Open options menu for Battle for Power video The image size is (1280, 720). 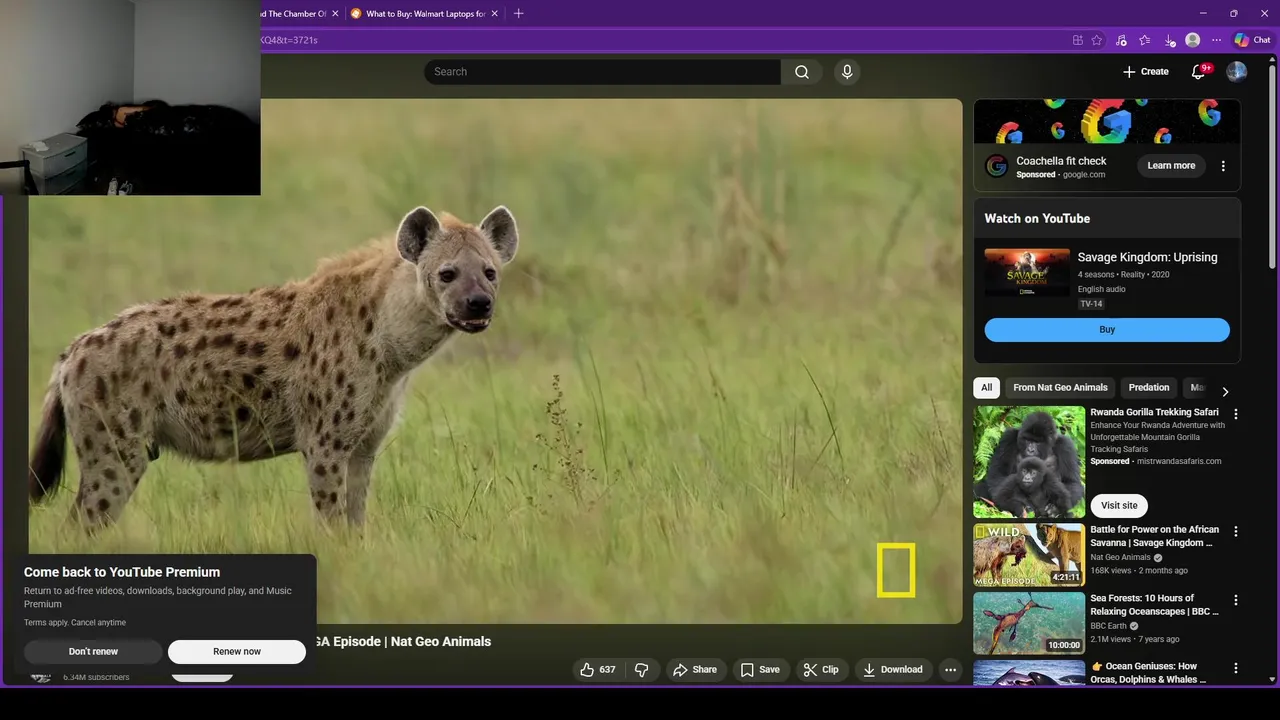pos(1236,532)
